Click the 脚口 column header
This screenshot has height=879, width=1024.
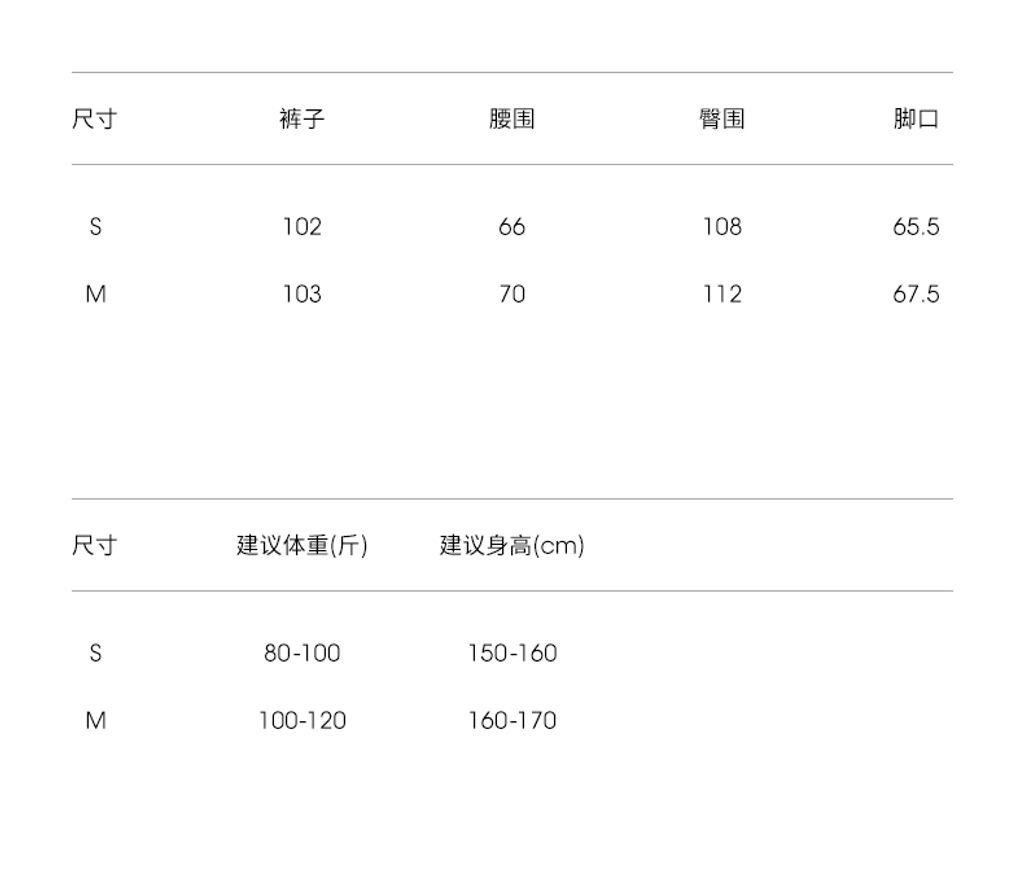[x=916, y=119]
